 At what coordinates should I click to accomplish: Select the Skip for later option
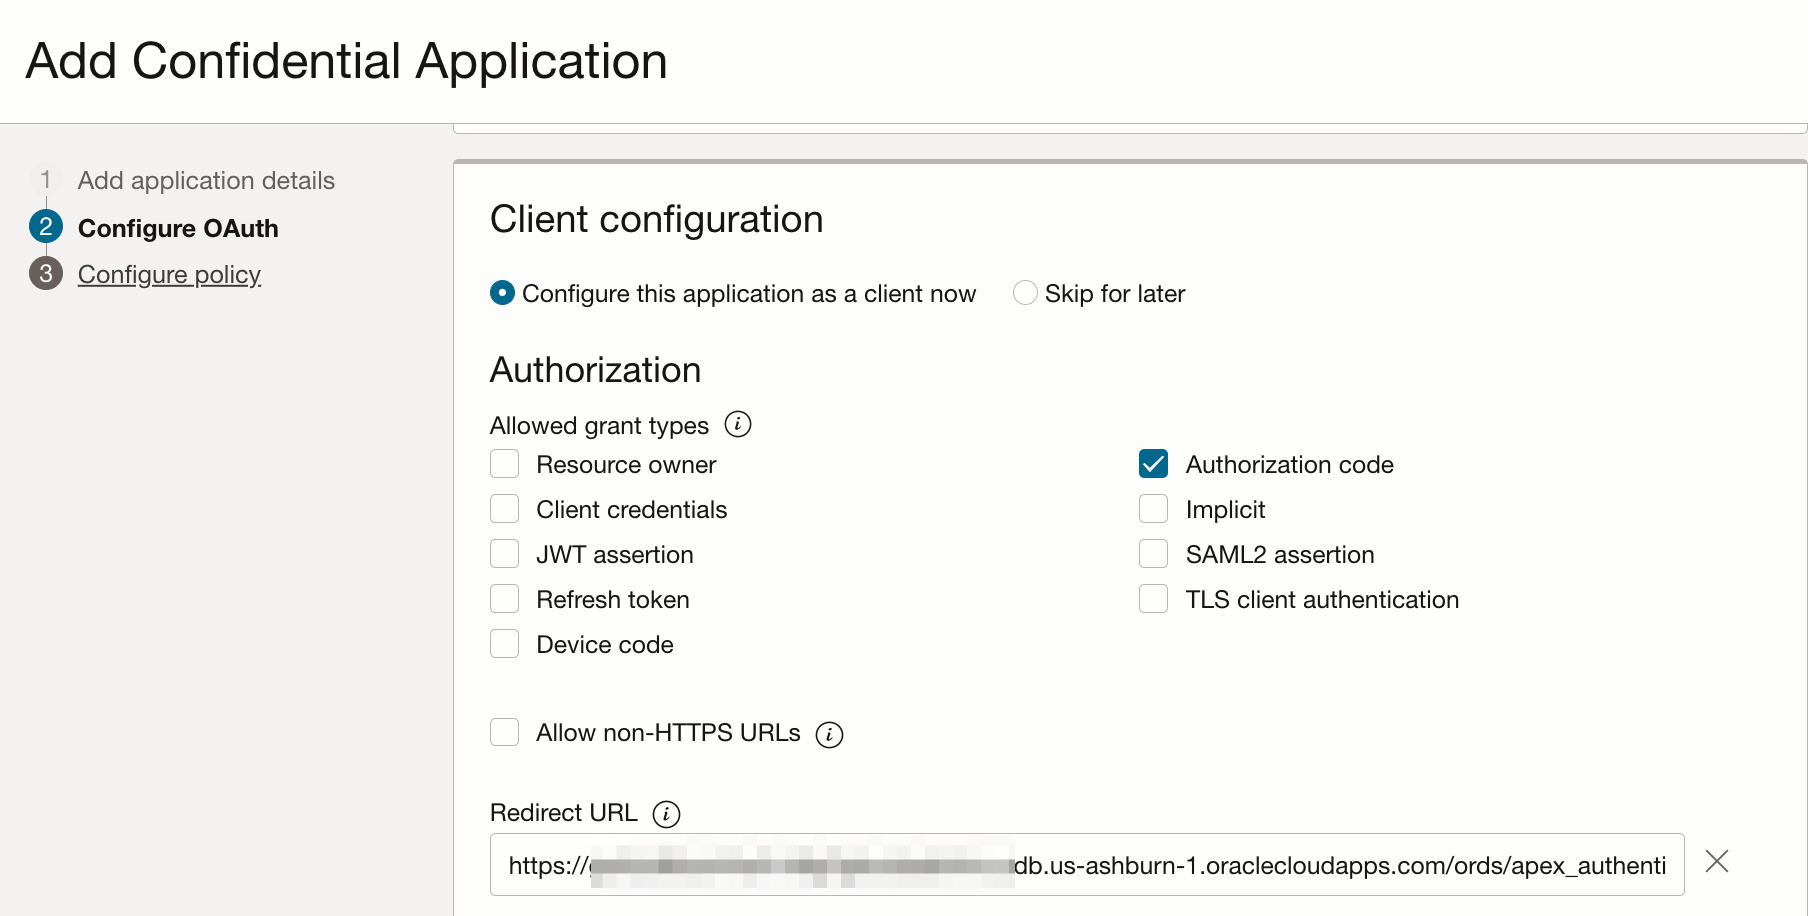click(x=1025, y=293)
